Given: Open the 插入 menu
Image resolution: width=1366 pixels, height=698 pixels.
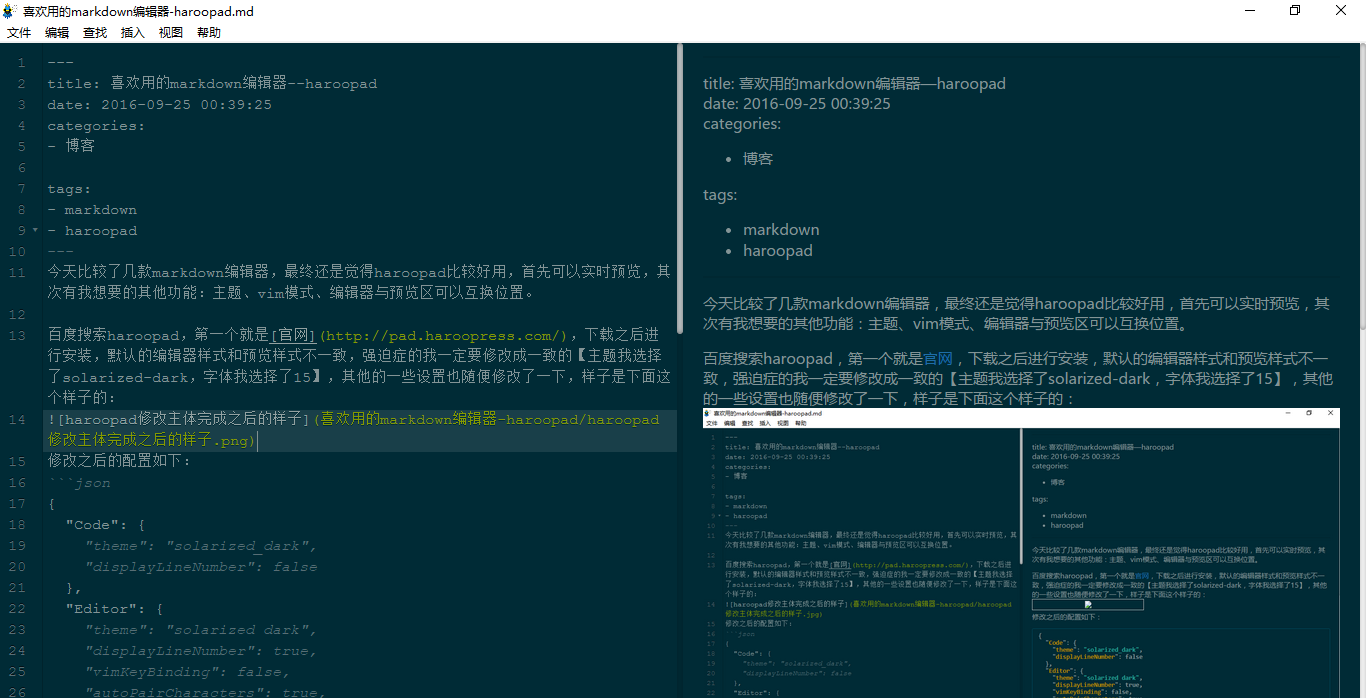Looking at the screenshot, I should click(x=133, y=33).
